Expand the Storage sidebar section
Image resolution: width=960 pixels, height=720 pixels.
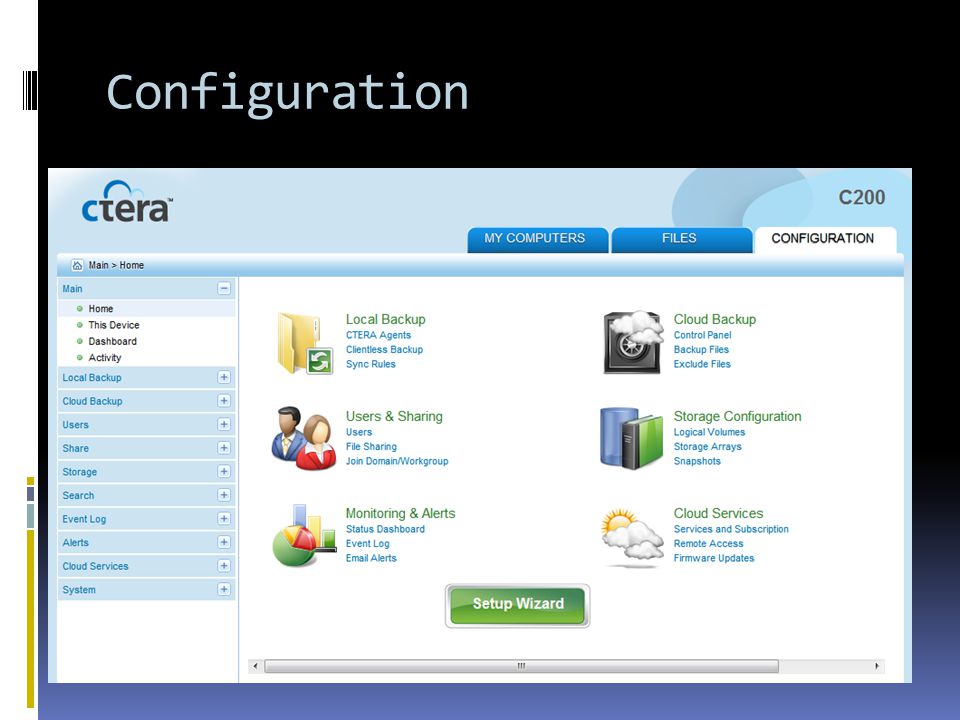point(224,471)
